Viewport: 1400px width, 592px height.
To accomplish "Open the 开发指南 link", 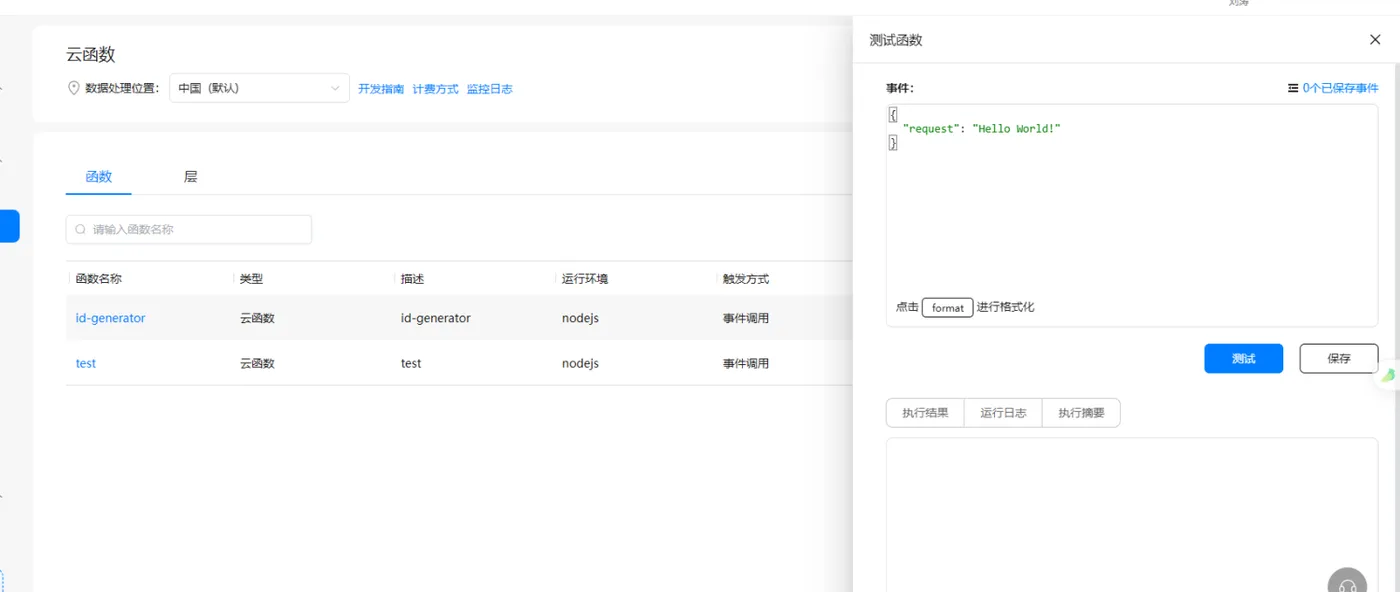I will pyautogui.click(x=381, y=89).
